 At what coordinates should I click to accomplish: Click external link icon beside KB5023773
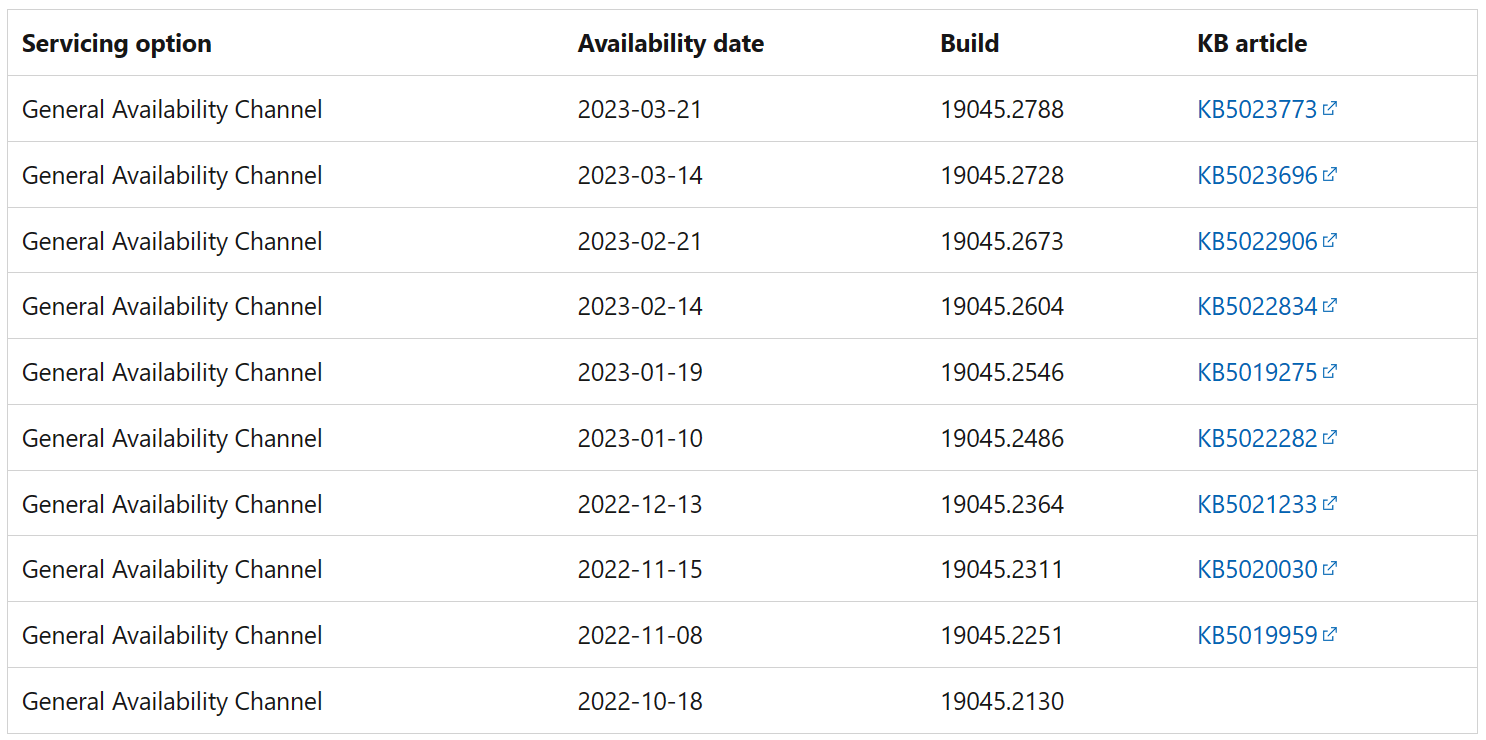click(x=1329, y=109)
